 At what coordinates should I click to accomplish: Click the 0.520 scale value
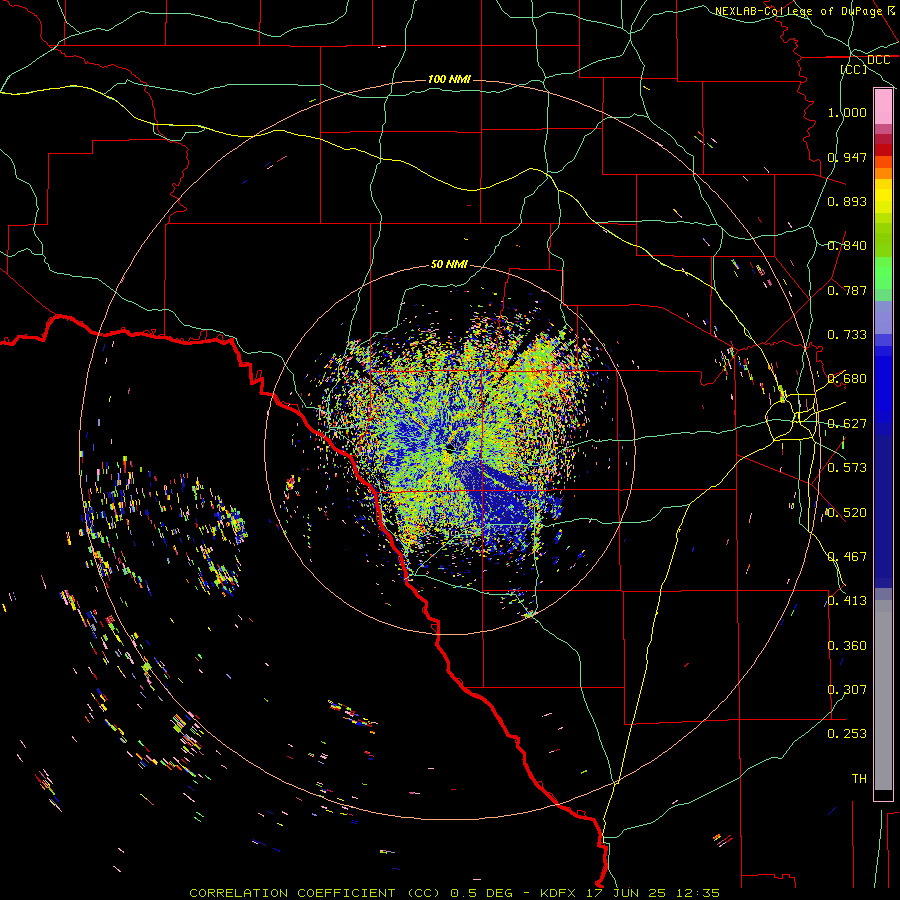[847, 513]
